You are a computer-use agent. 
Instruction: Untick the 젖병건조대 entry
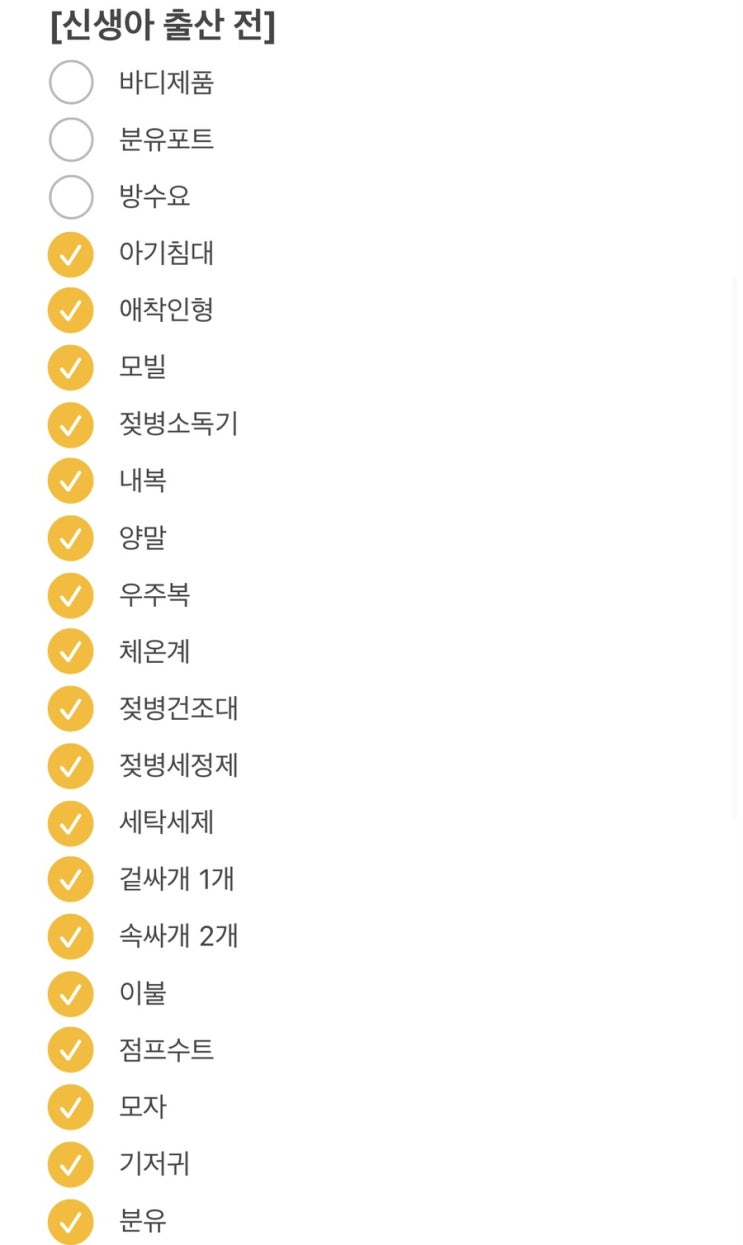coord(71,709)
